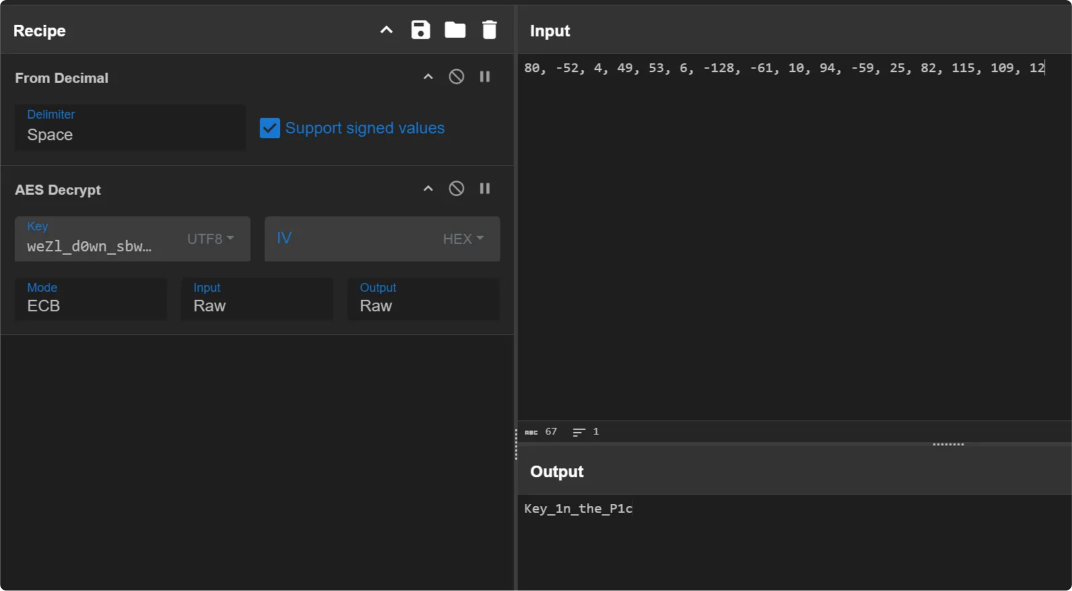Click the Input text area
1072x591 pixels.
point(794,237)
